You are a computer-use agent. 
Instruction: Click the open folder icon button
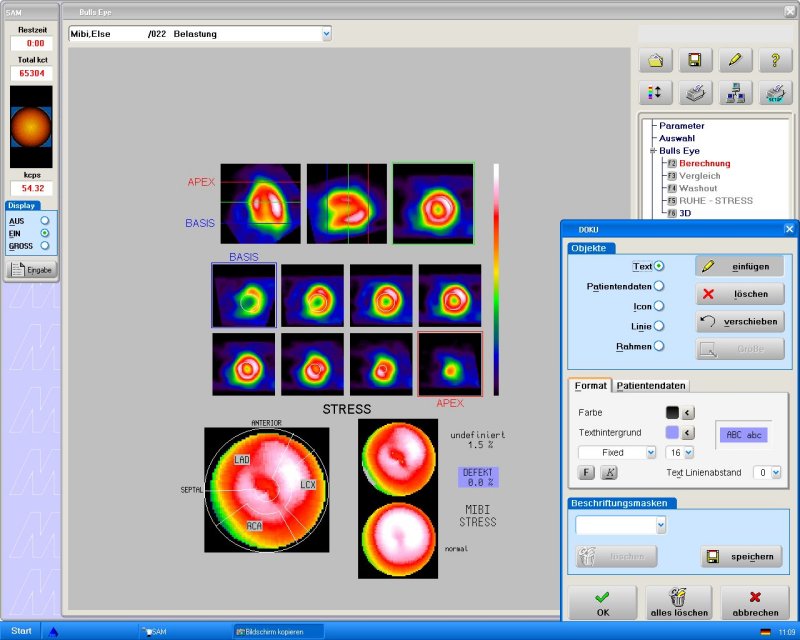pos(656,60)
